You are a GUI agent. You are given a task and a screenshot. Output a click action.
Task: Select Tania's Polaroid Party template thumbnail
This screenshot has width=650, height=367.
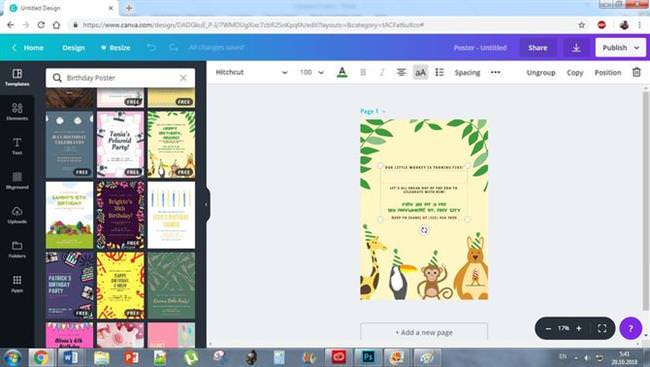(120, 144)
